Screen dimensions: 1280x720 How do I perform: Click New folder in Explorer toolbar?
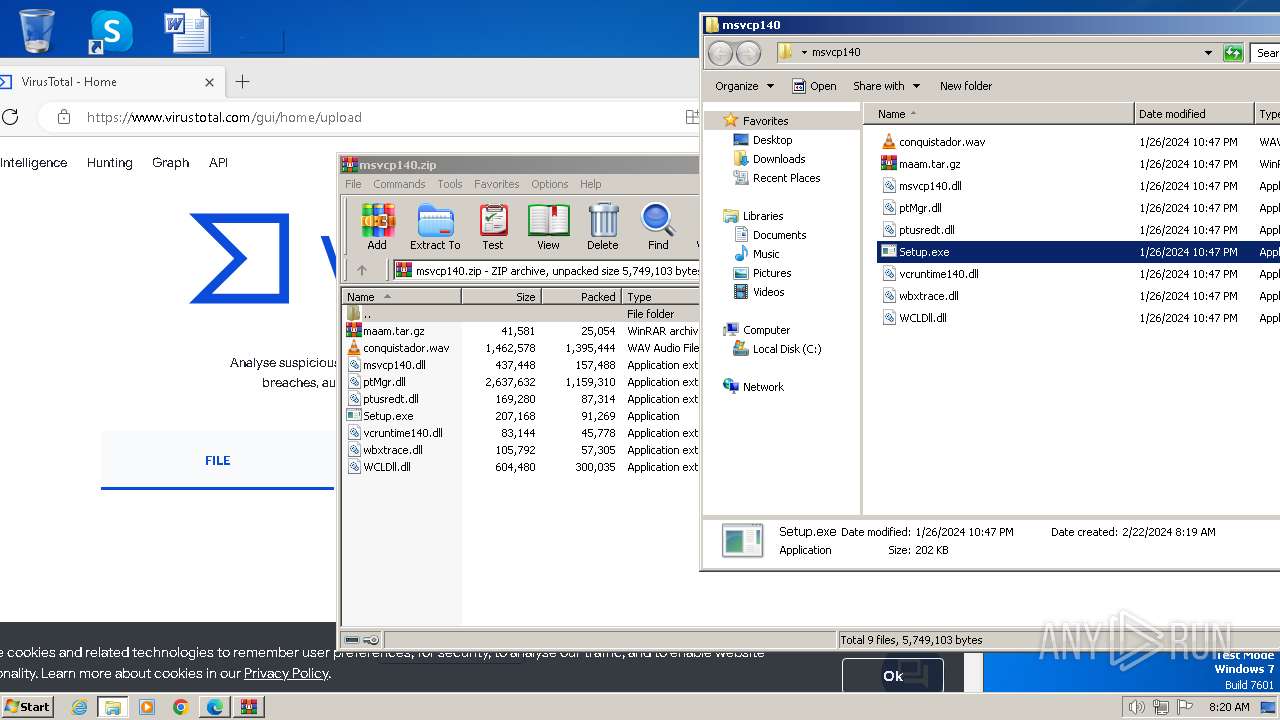965,86
